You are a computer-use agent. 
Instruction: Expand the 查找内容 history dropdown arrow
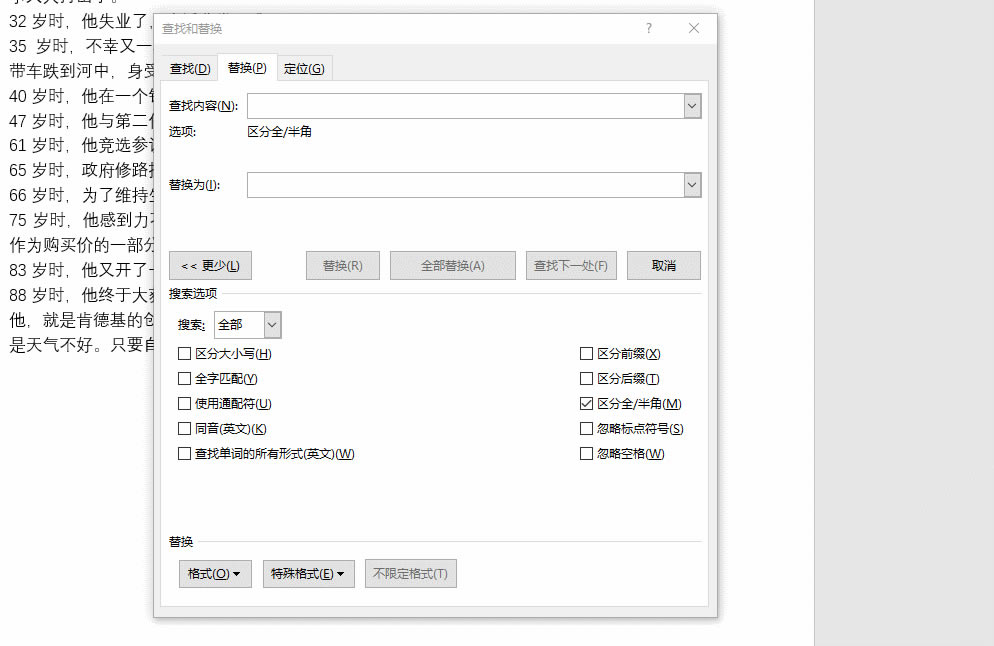(692, 106)
